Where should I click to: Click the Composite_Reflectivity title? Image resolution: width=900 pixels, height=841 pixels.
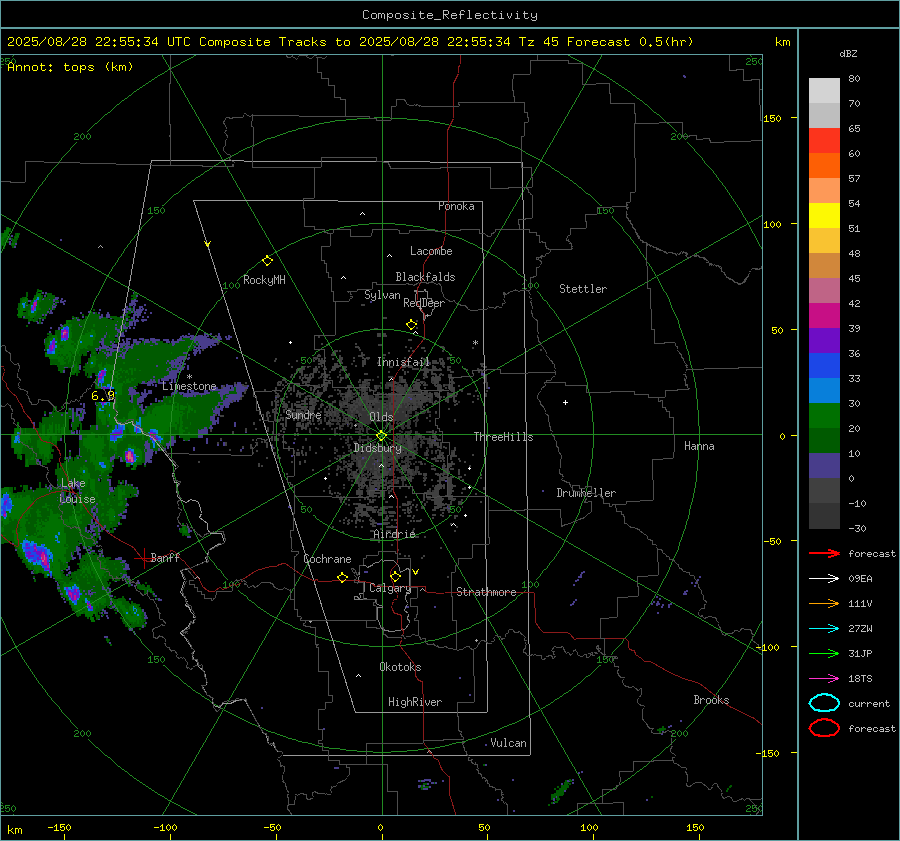coord(449,15)
